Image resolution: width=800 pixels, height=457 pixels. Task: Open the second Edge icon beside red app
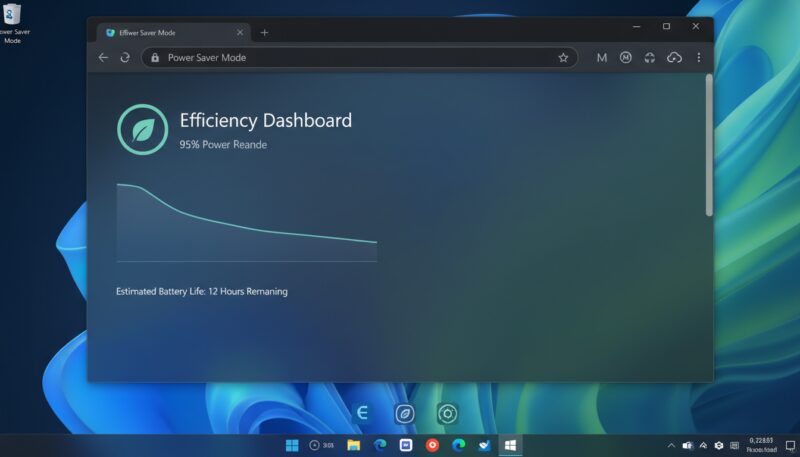(458, 445)
